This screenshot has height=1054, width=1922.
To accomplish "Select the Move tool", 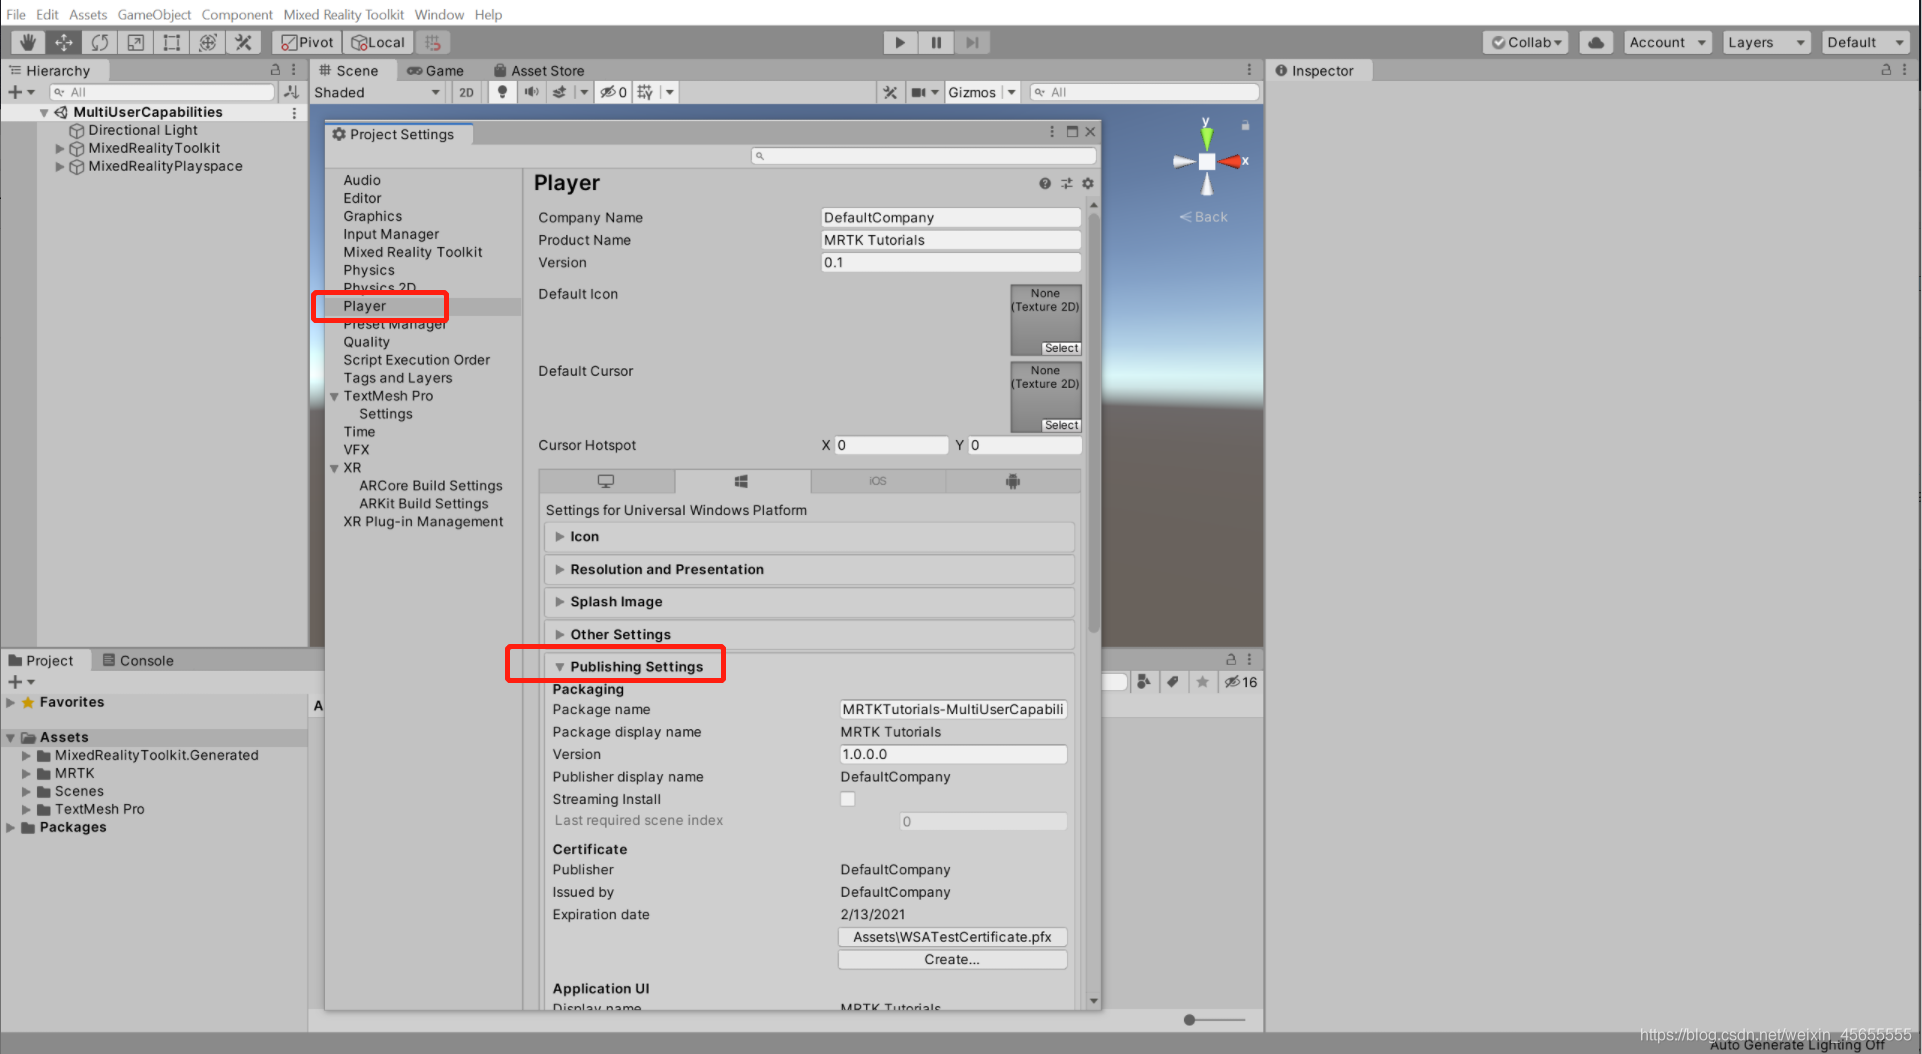I will pos(64,42).
